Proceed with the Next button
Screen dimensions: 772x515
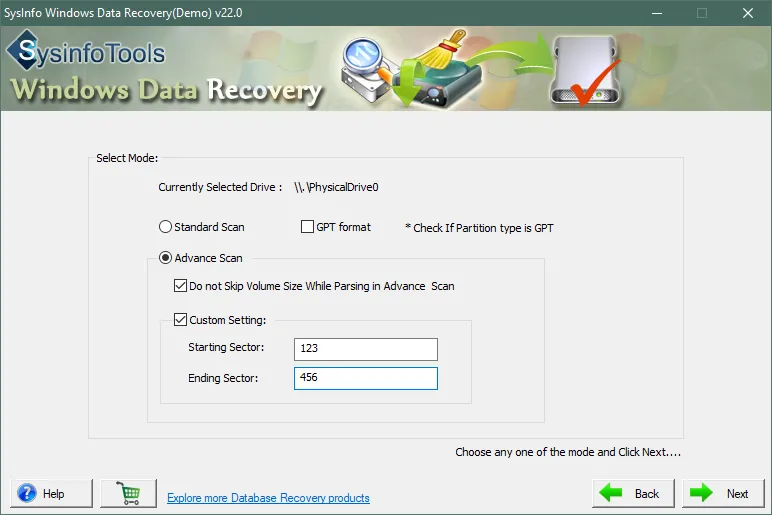723,493
